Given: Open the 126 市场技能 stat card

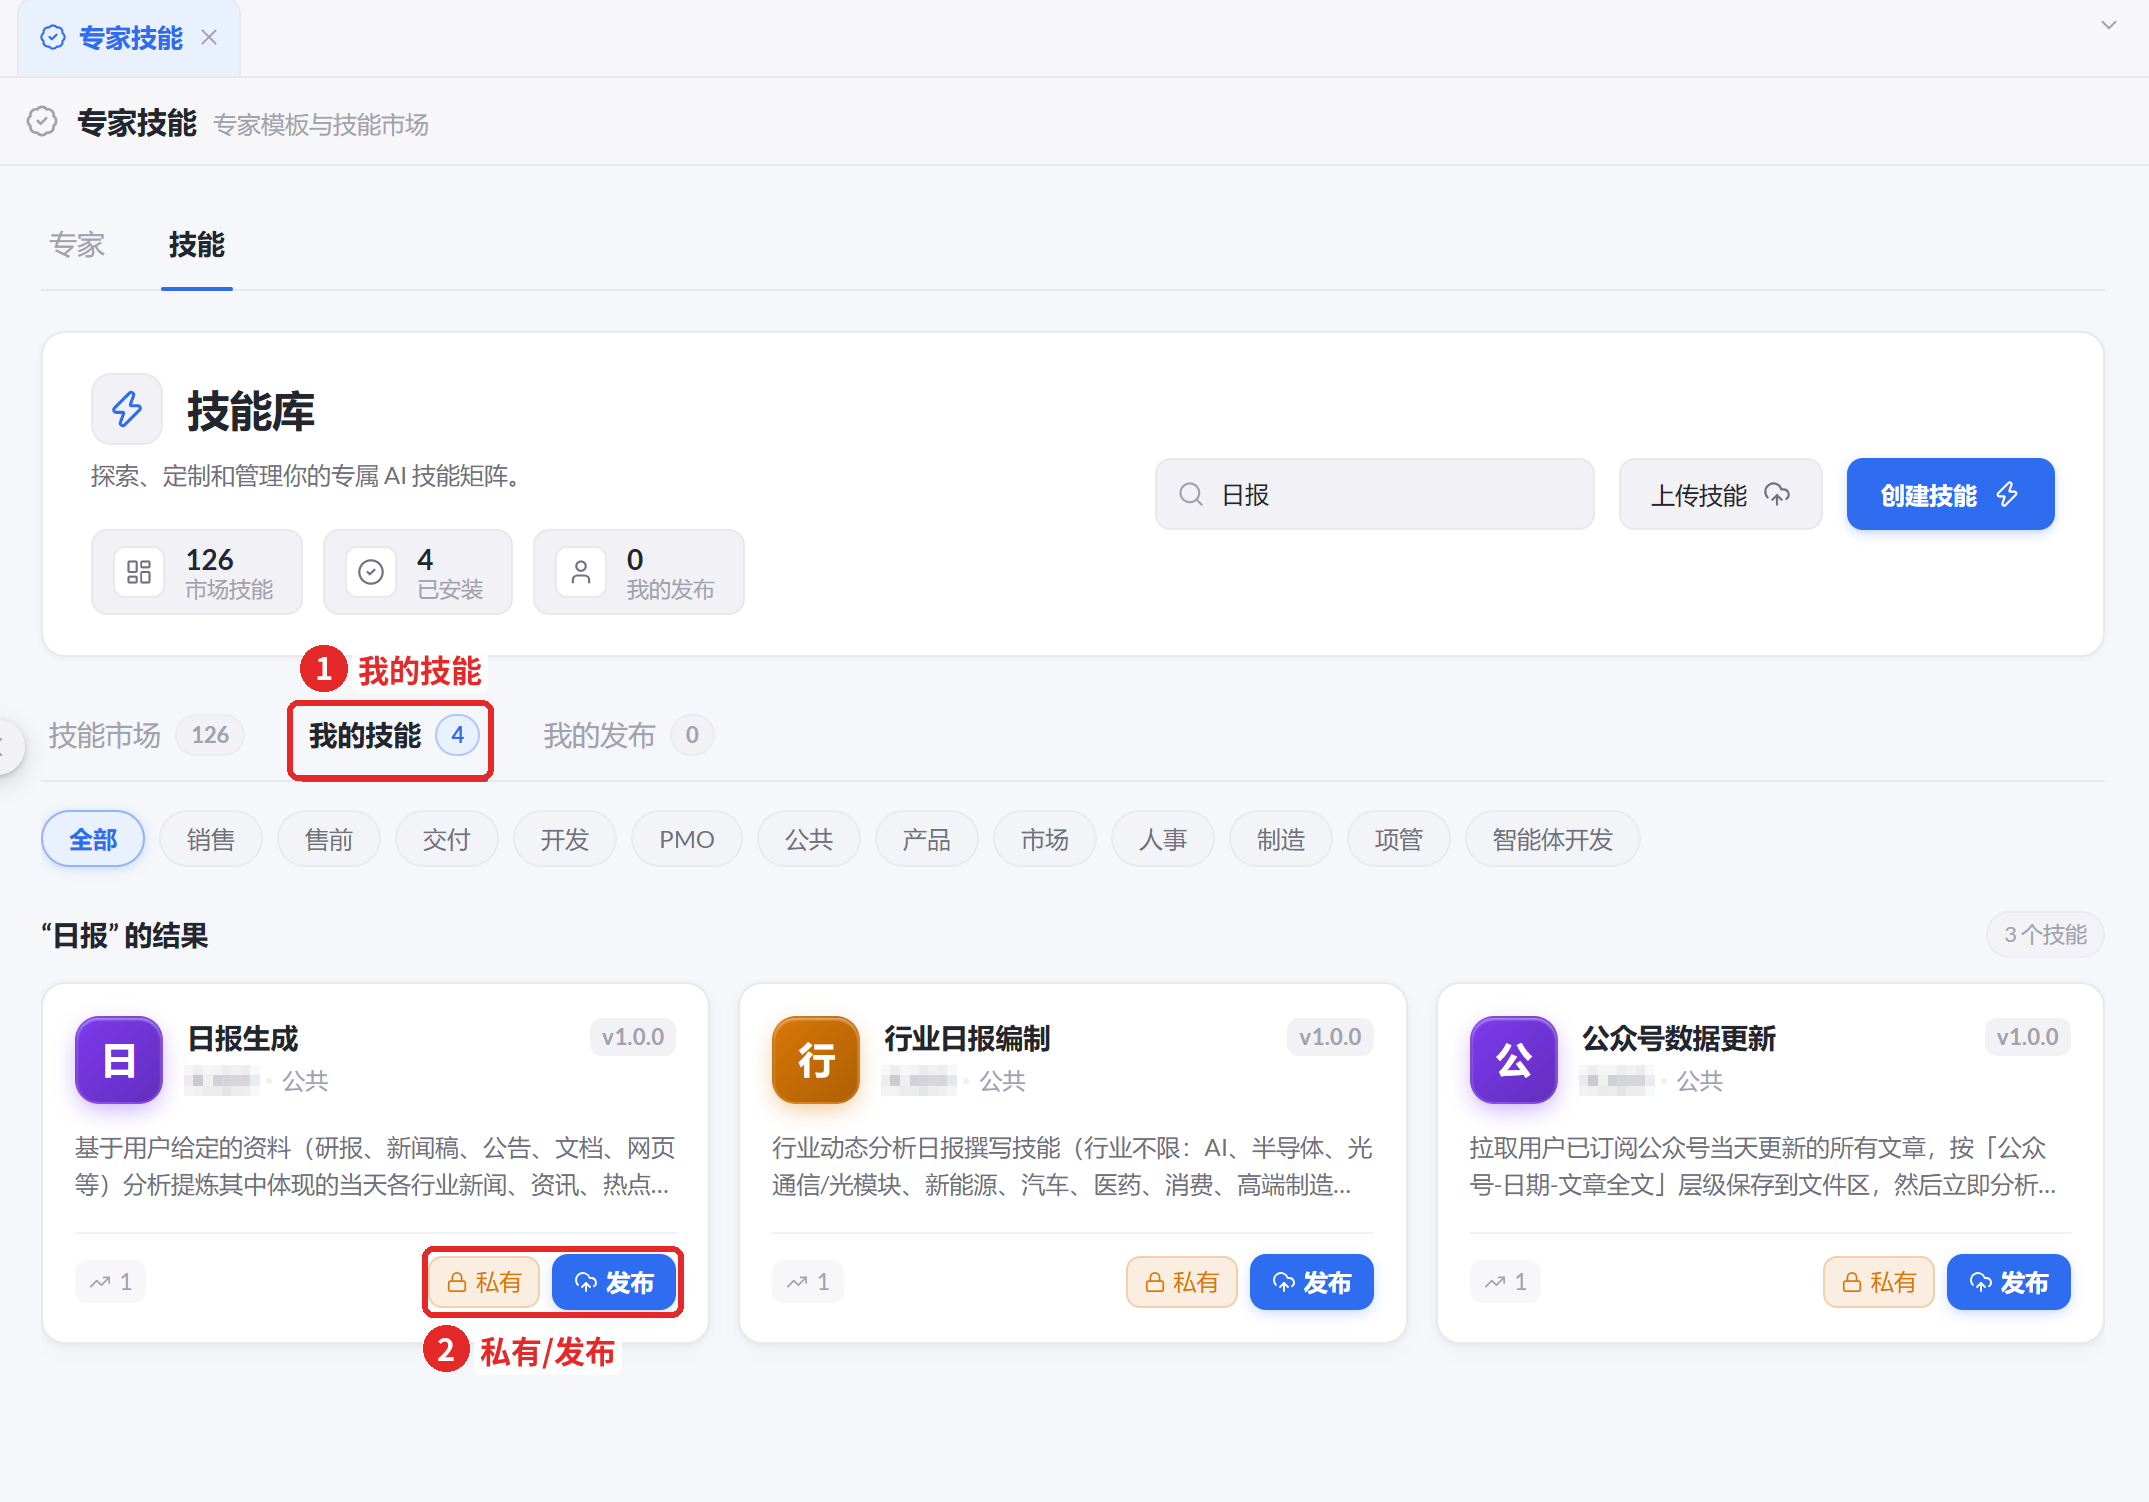Looking at the screenshot, I should pos(197,572).
